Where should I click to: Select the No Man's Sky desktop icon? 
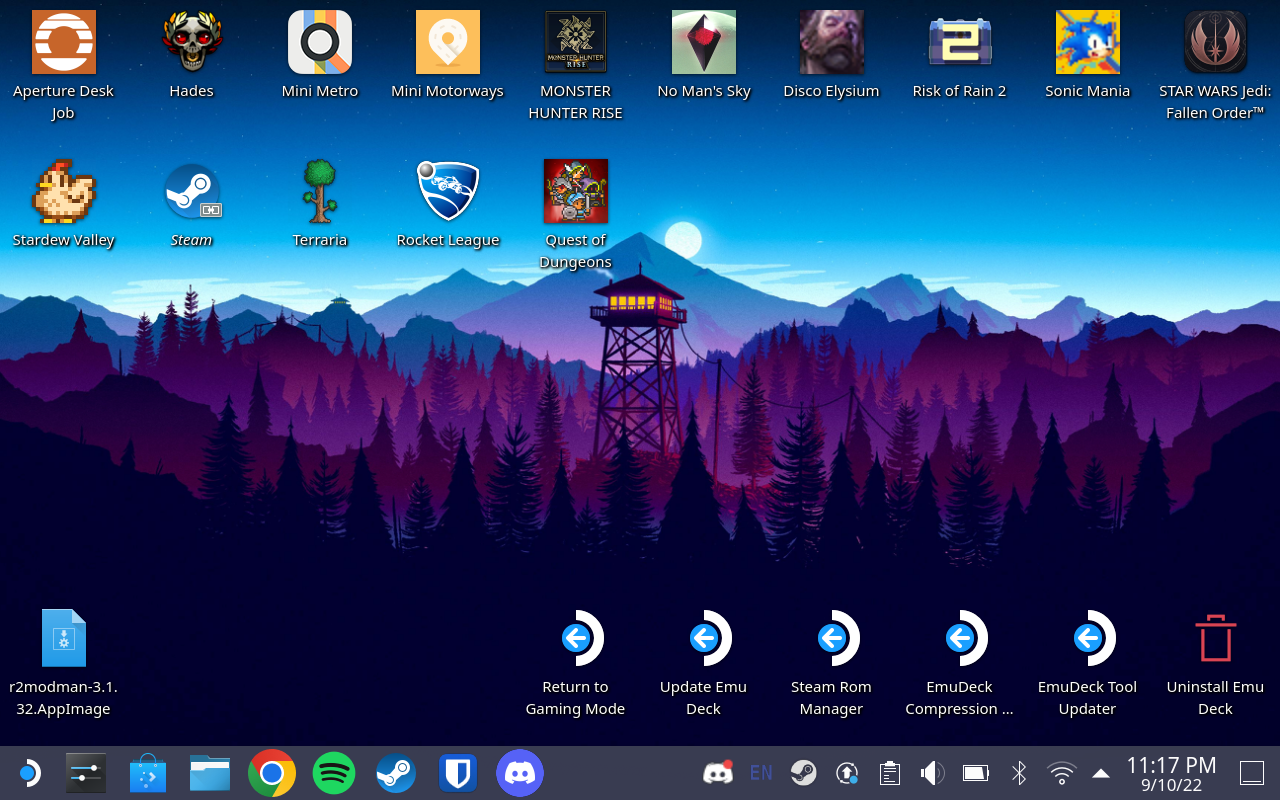click(704, 42)
